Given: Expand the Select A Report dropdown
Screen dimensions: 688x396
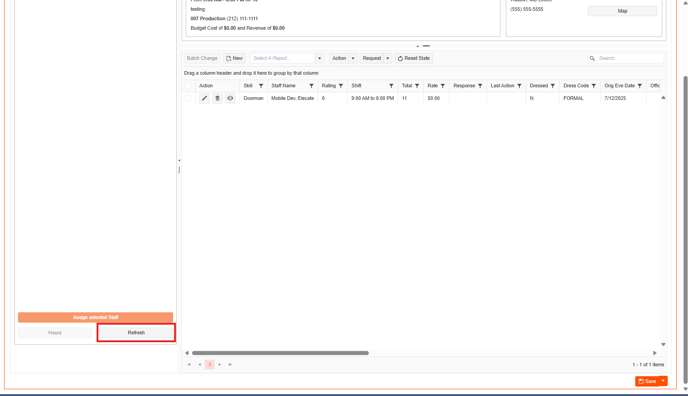Looking at the screenshot, I should [x=319, y=58].
